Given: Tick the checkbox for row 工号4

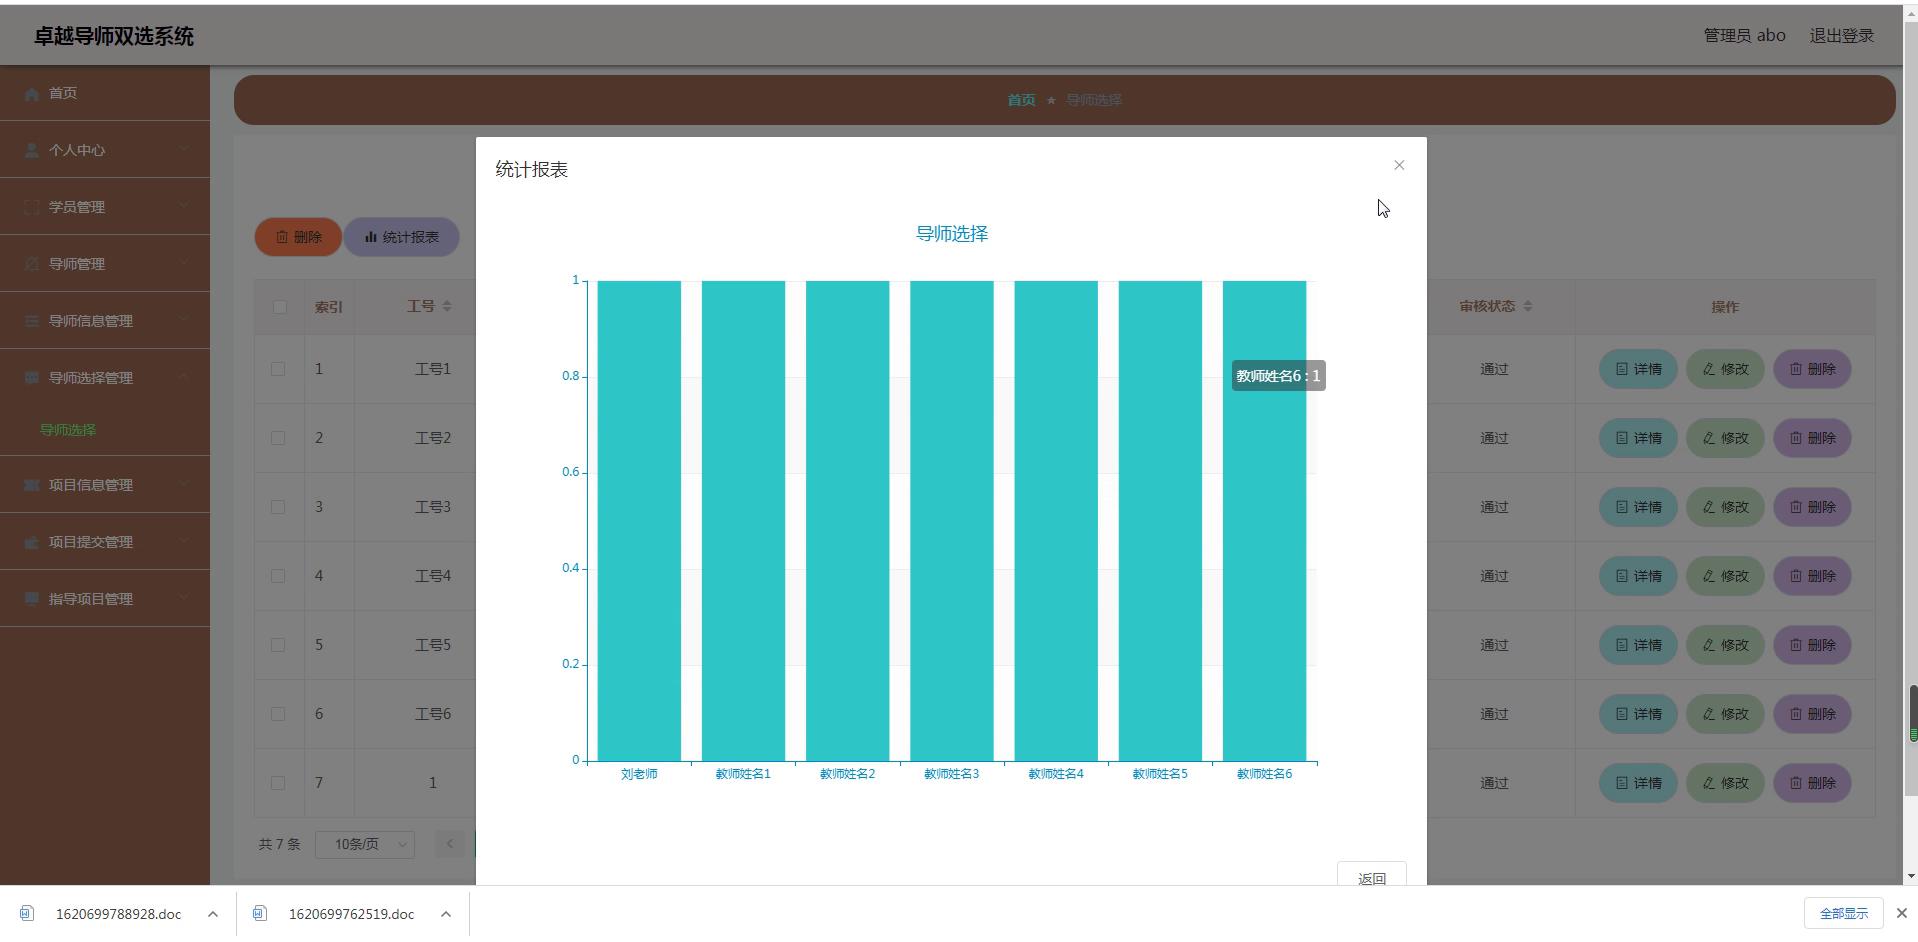Looking at the screenshot, I should 279,576.
